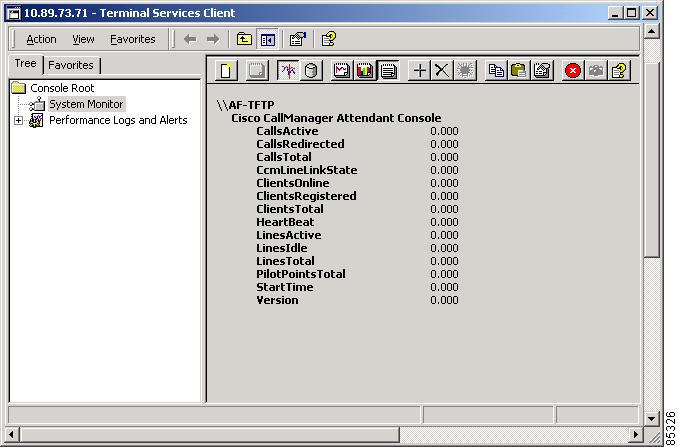Click the Forward arrow in main toolbar
Image resolution: width=678 pixels, height=447 pixels.
click(213, 39)
